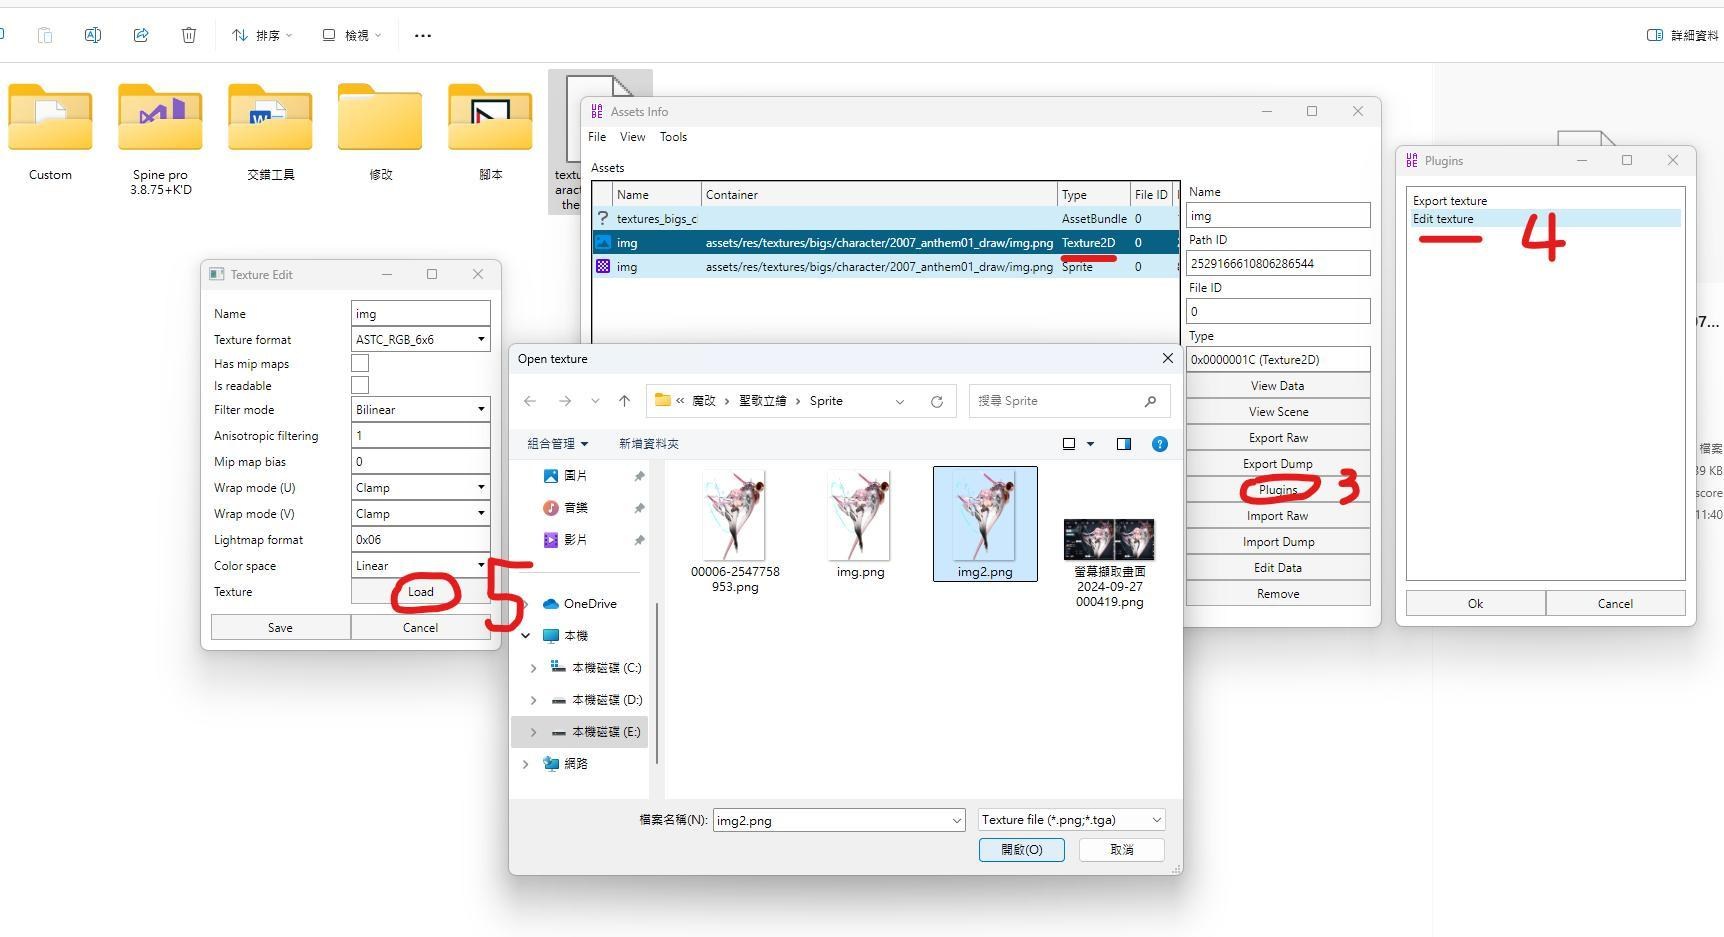The height and width of the screenshot is (937, 1724).
Task: Click Ok in Plugins window
Action: [x=1475, y=604]
